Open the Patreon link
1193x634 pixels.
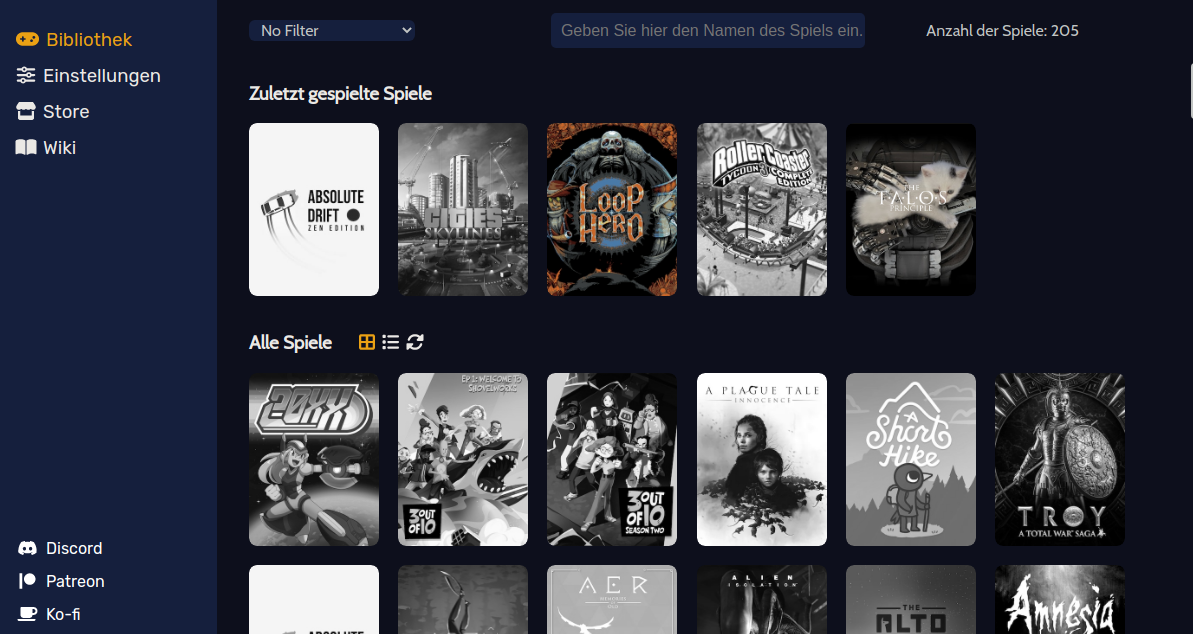point(75,581)
